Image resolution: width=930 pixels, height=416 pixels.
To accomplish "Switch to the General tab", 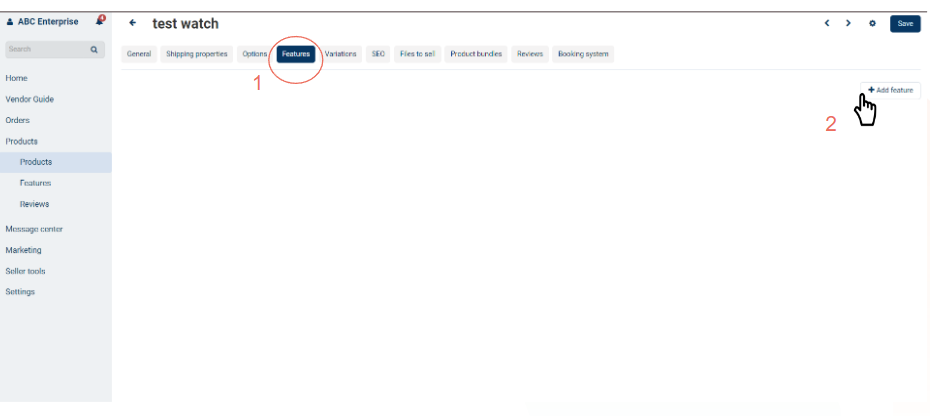I will (x=139, y=54).
